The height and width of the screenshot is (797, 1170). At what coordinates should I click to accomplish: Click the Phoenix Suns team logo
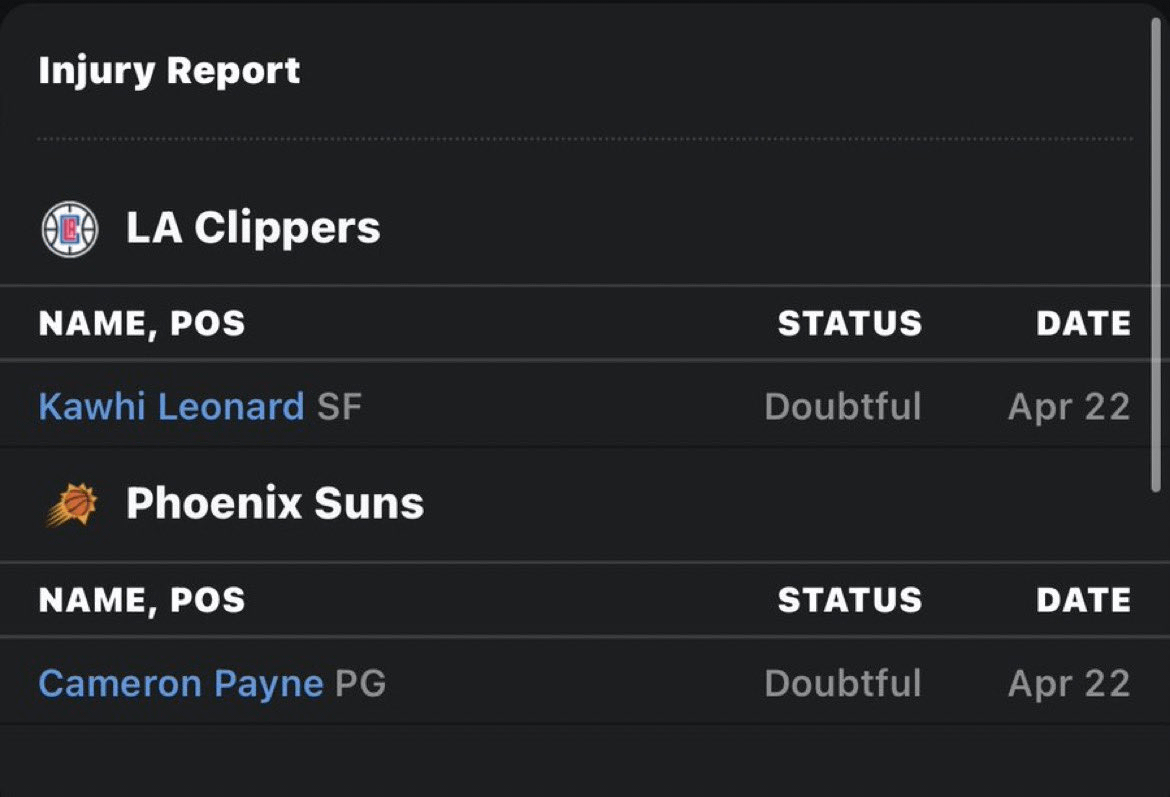click(x=70, y=504)
